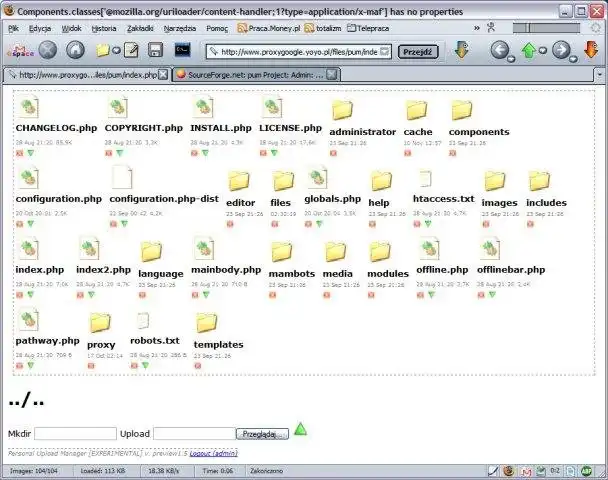Open the cache folder icon
This screenshot has width=608, height=480.
tap(417, 110)
